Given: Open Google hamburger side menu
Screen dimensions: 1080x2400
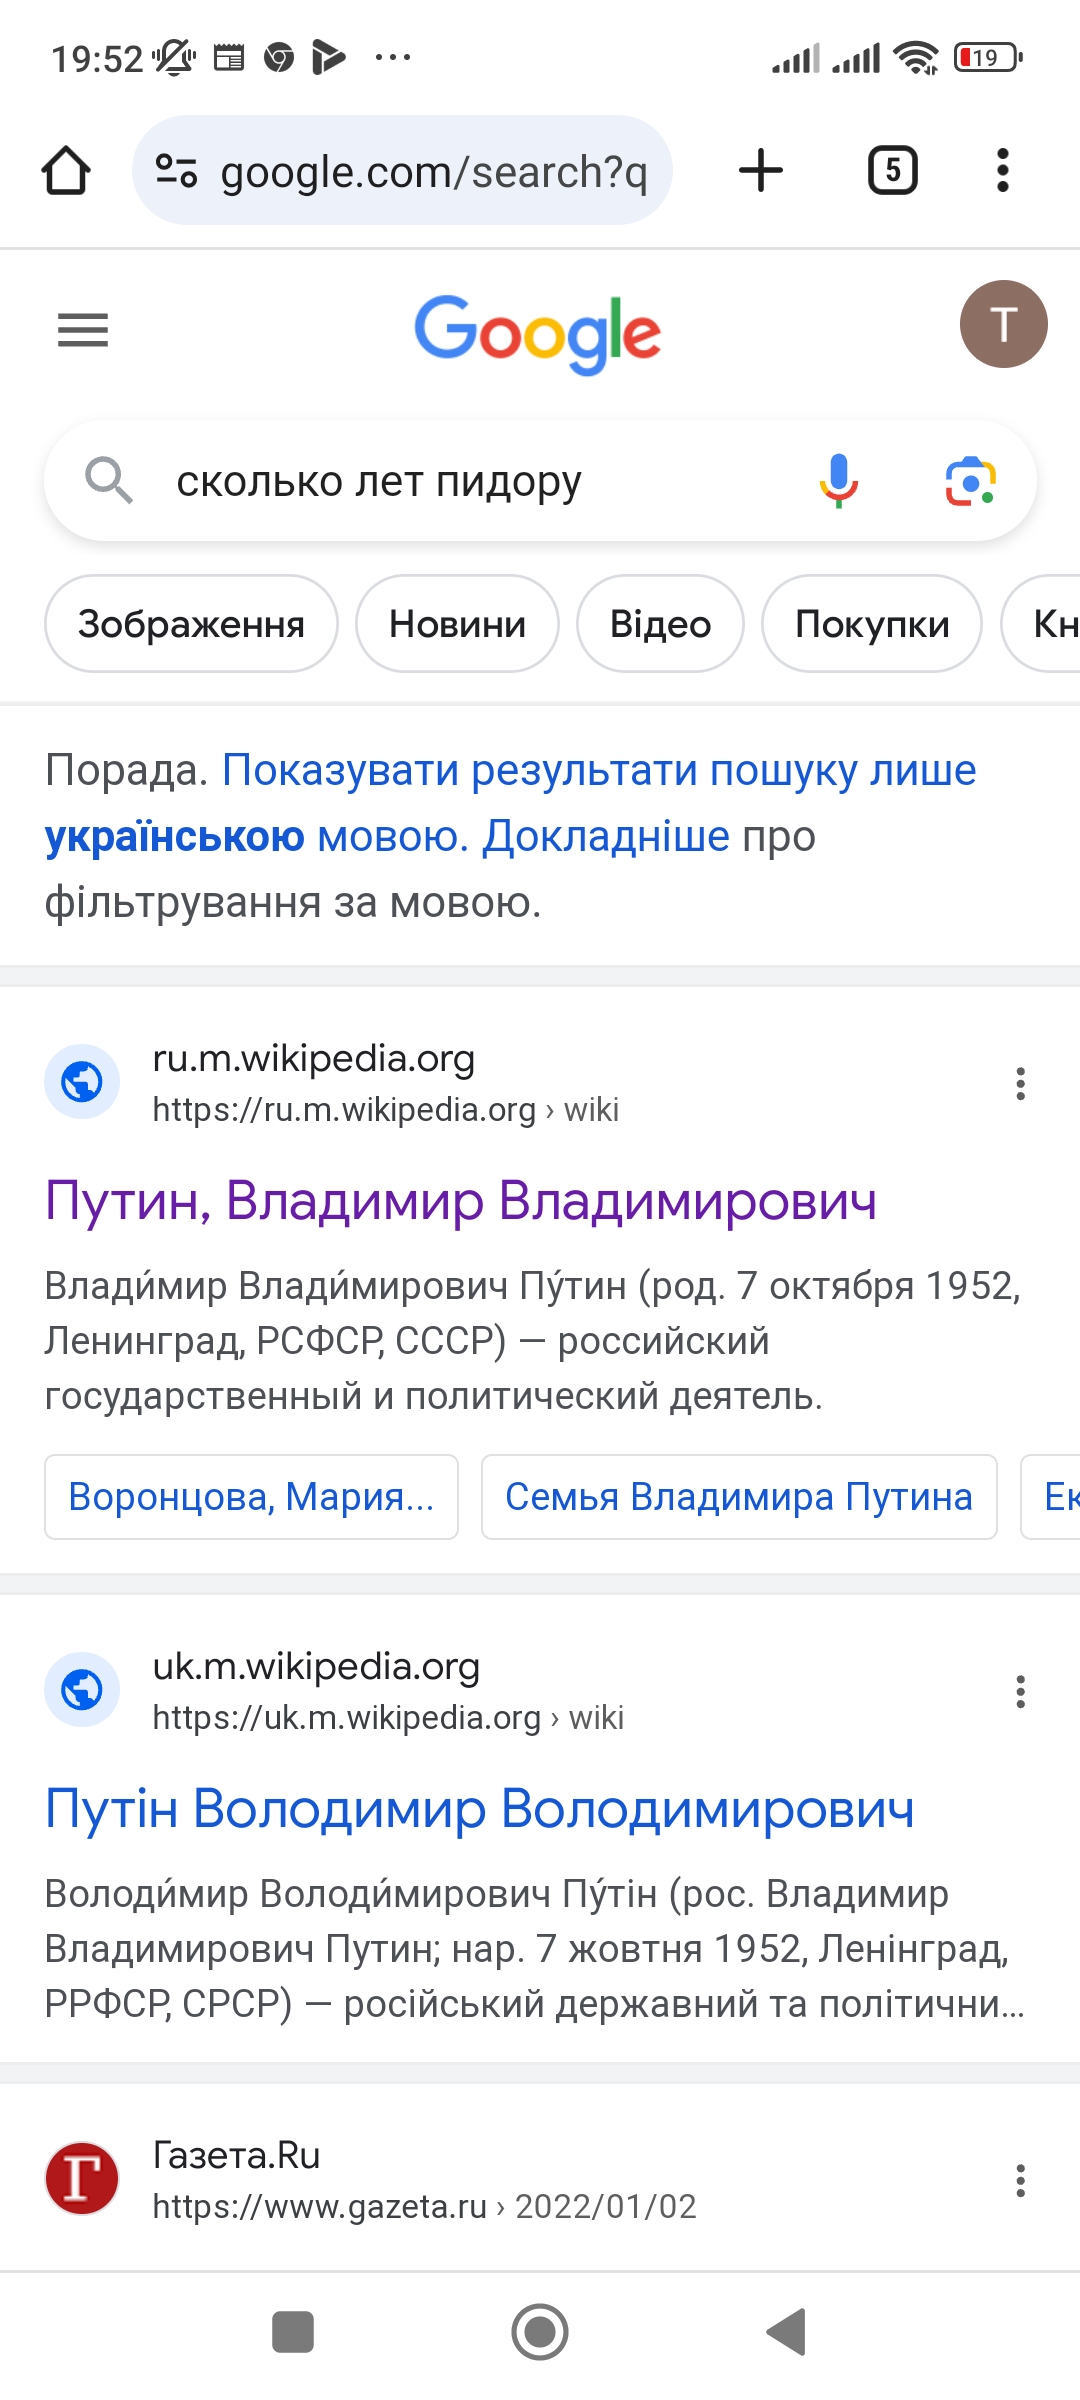Looking at the screenshot, I should coord(83,329).
